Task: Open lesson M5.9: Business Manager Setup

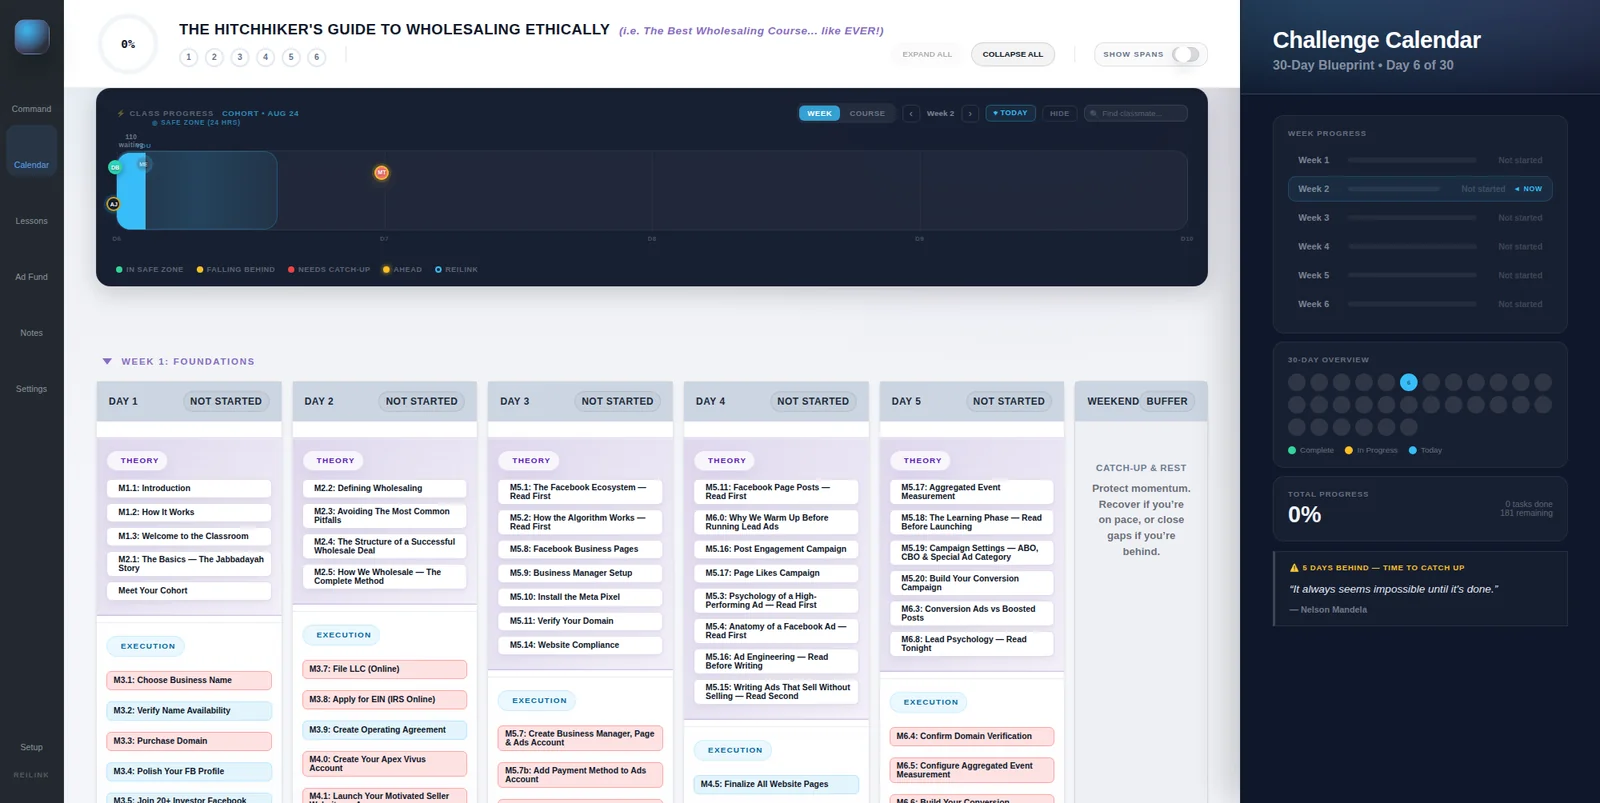Action: pyautogui.click(x=580, y=573)
